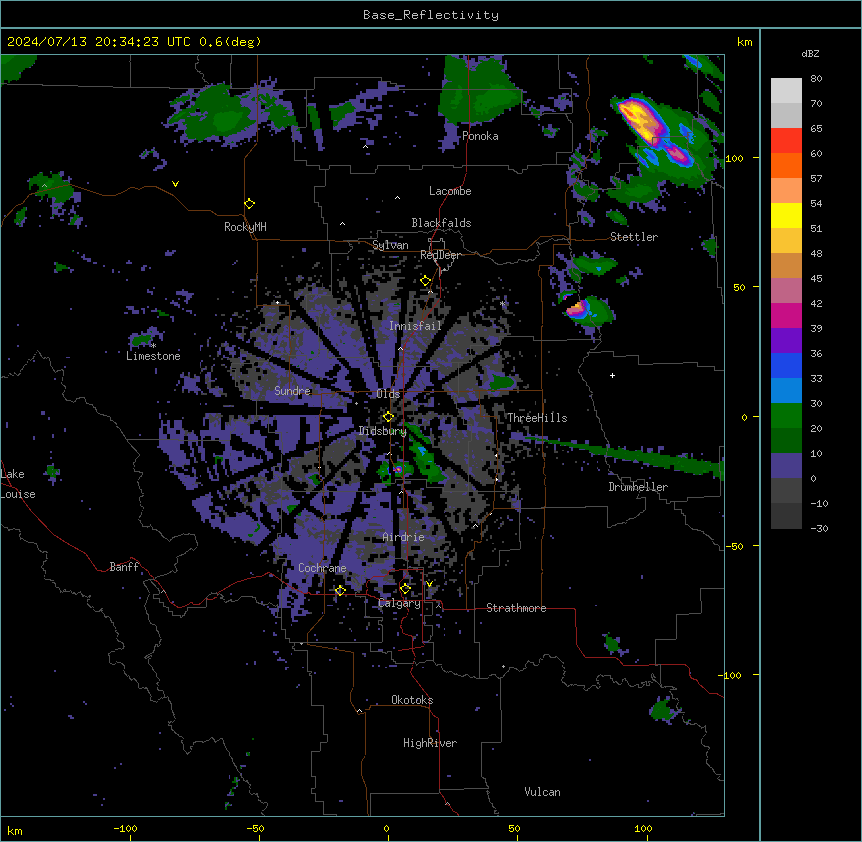Pick the blue 33-36 dBZ legend color

point(786,365)
